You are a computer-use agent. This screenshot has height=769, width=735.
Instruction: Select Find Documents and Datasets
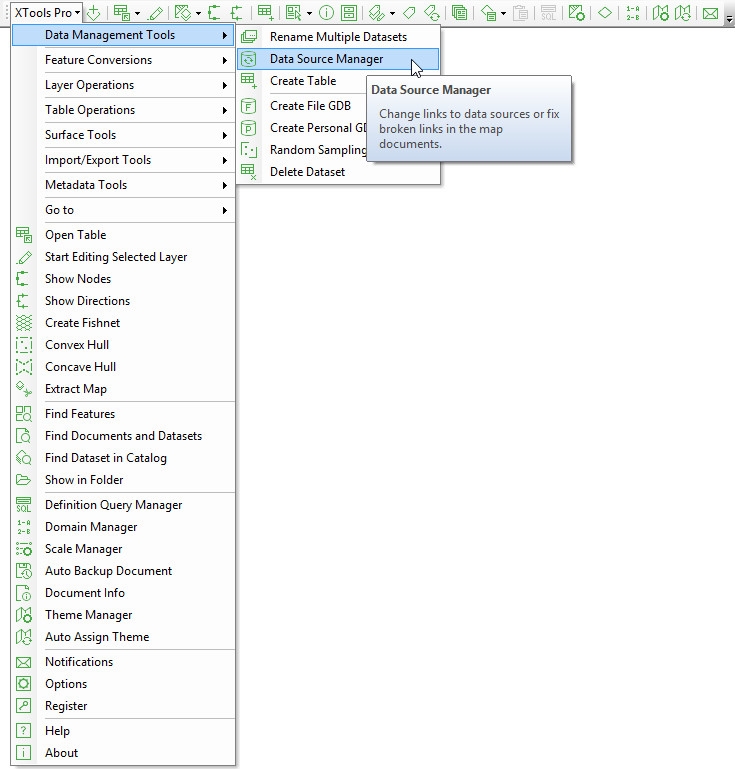coord(124,436)
